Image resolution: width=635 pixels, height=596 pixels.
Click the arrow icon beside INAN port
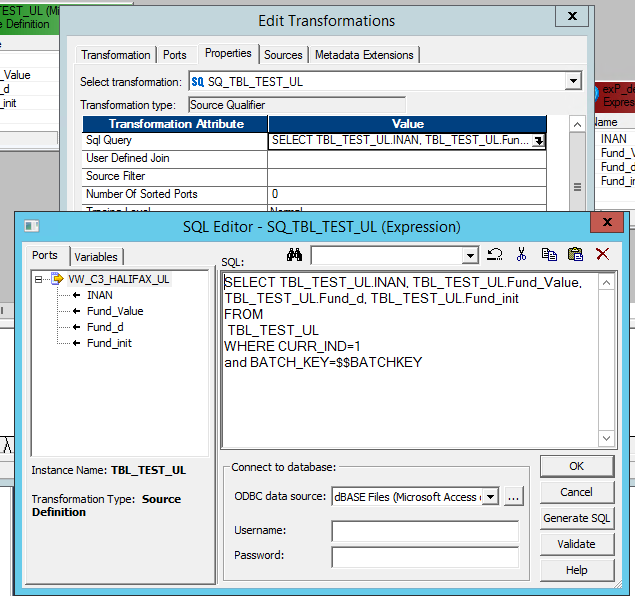point(77,295)
